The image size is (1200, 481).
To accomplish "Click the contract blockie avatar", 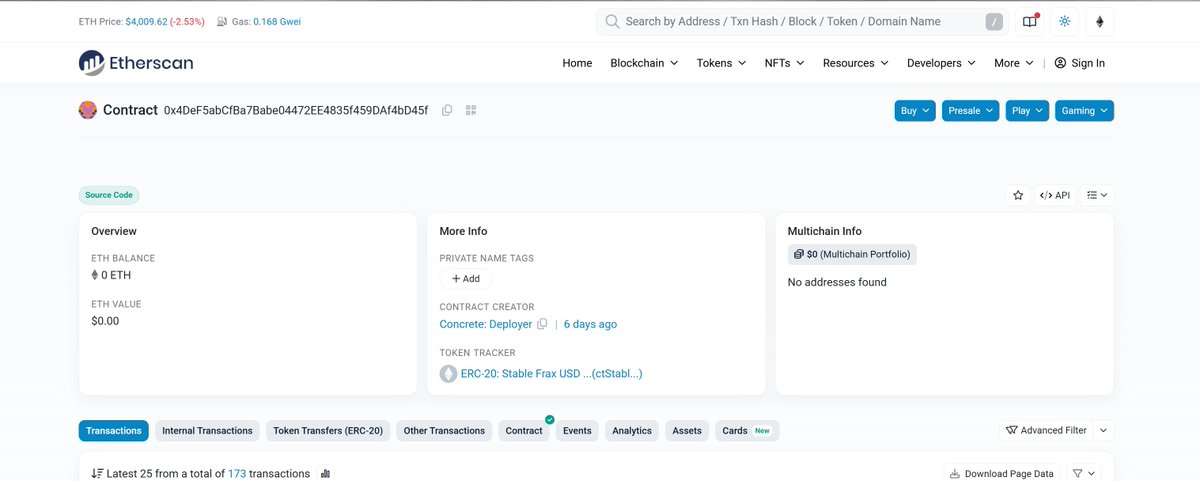I will (88, 110).
